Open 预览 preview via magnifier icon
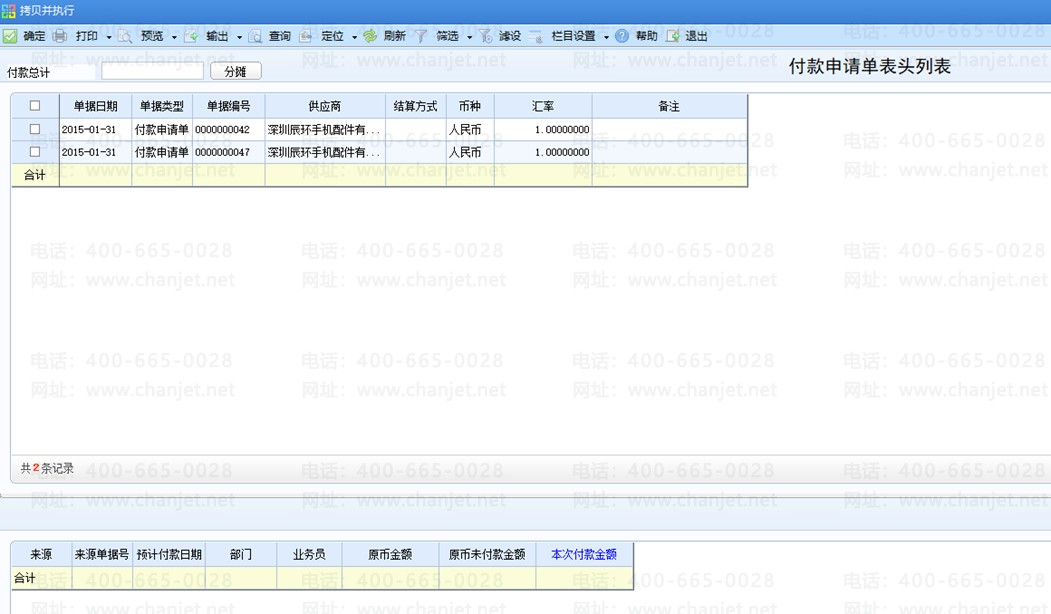 125,36
